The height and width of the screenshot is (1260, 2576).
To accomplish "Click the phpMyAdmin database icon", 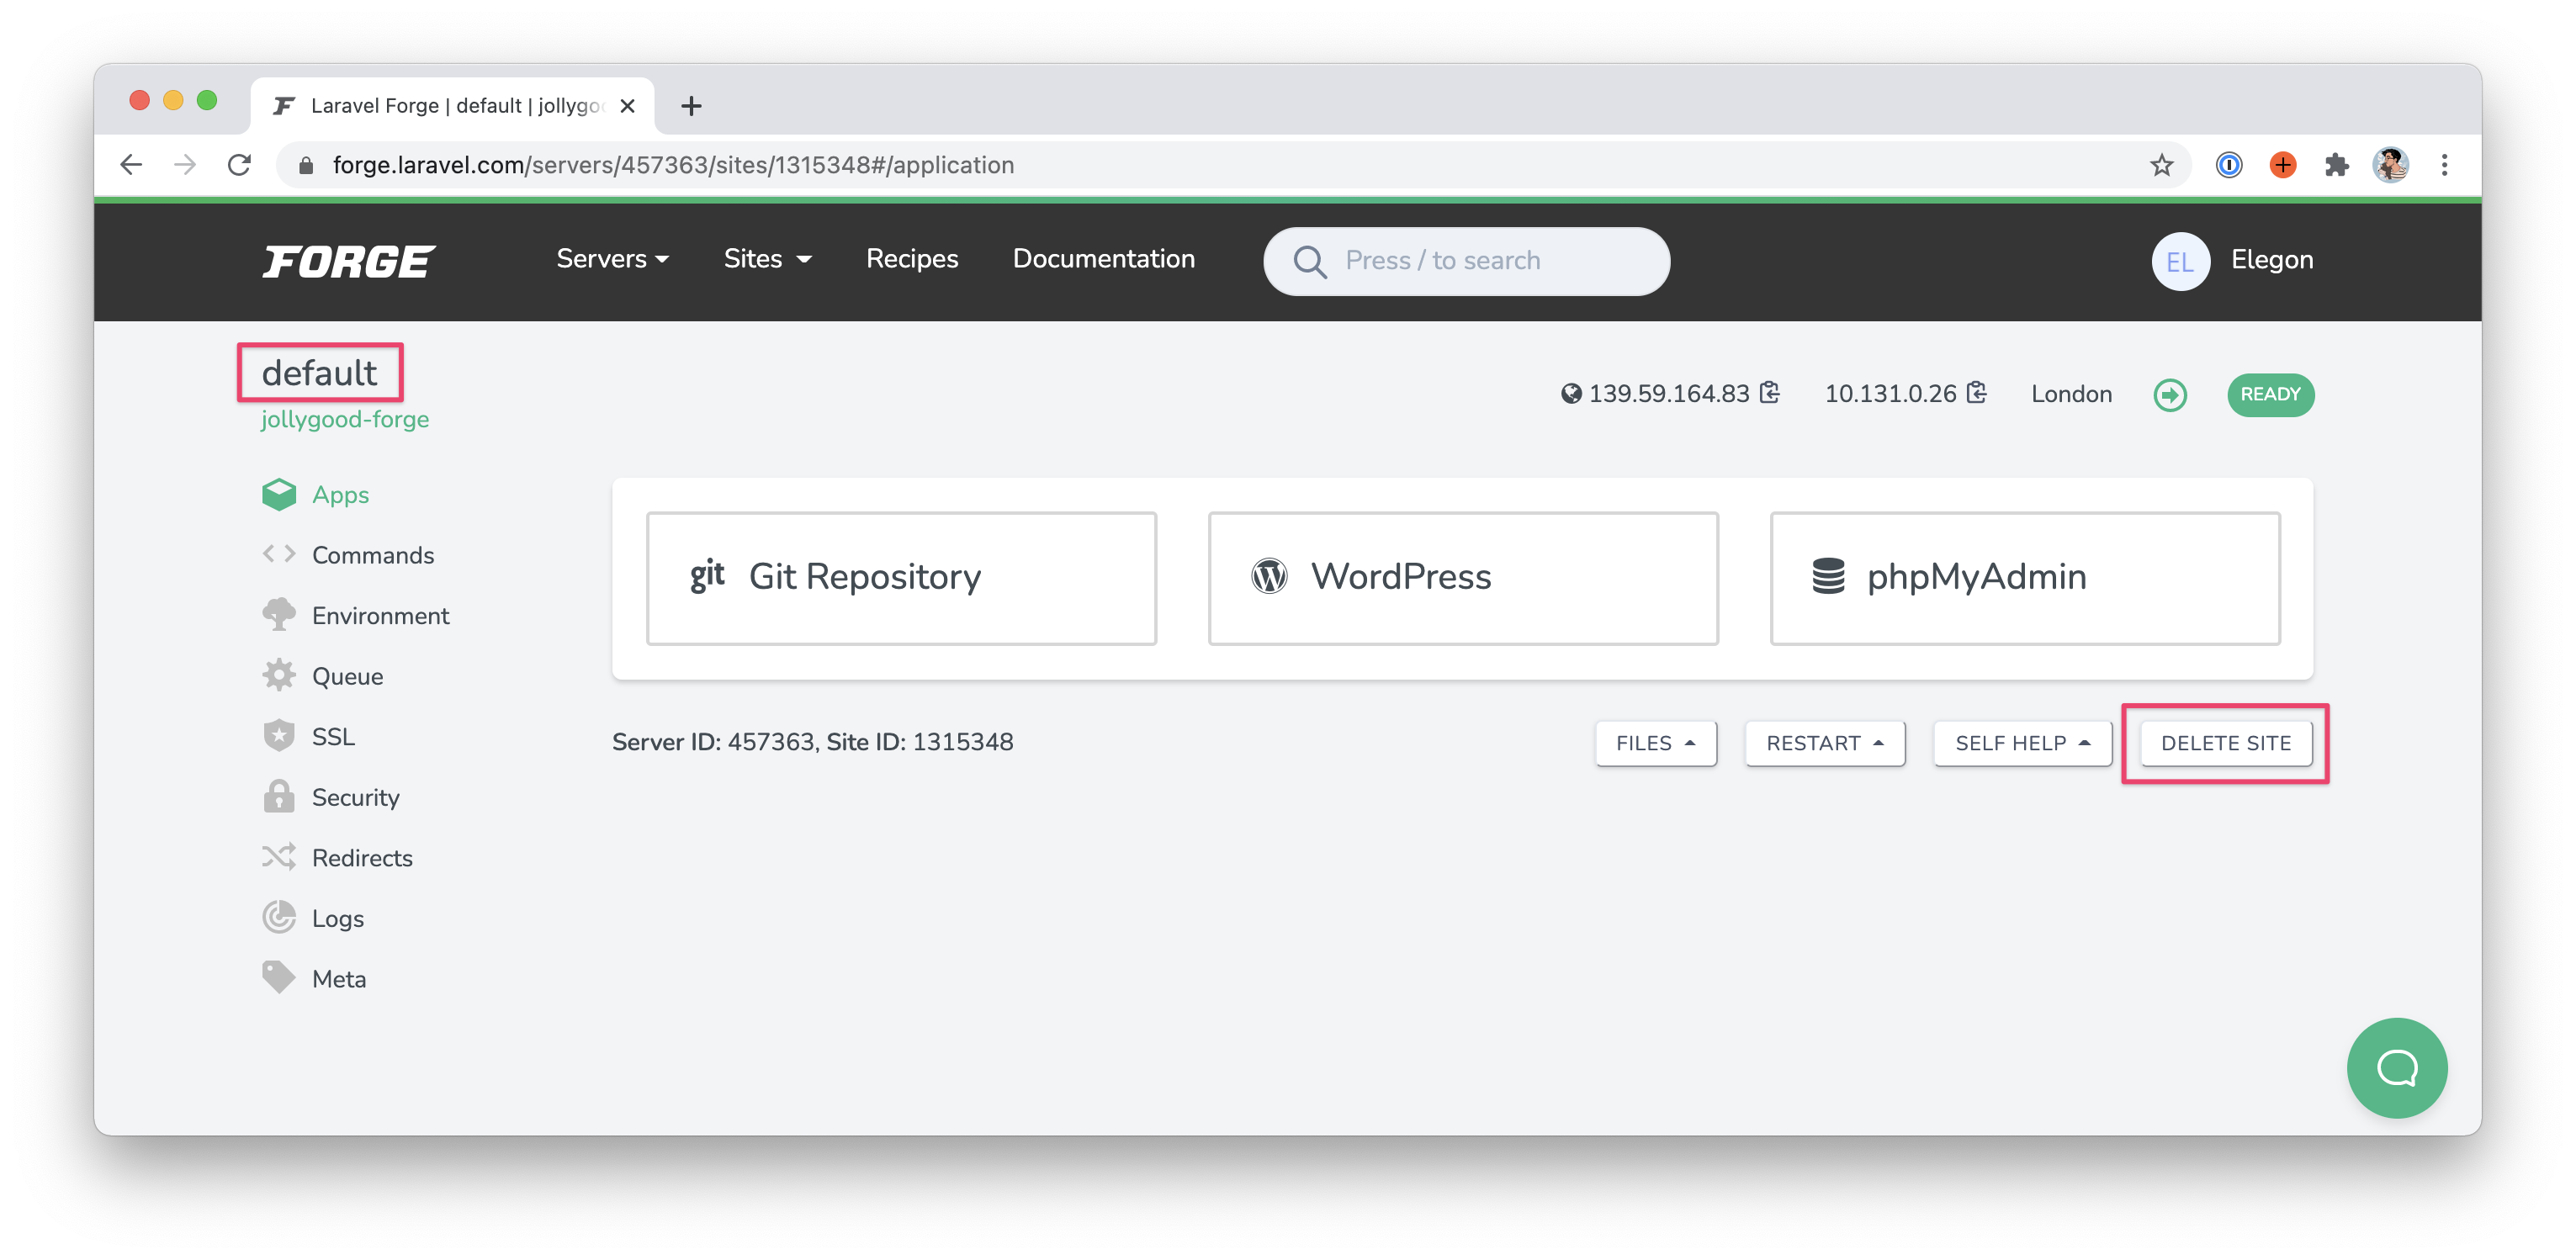I will 1828,576.
